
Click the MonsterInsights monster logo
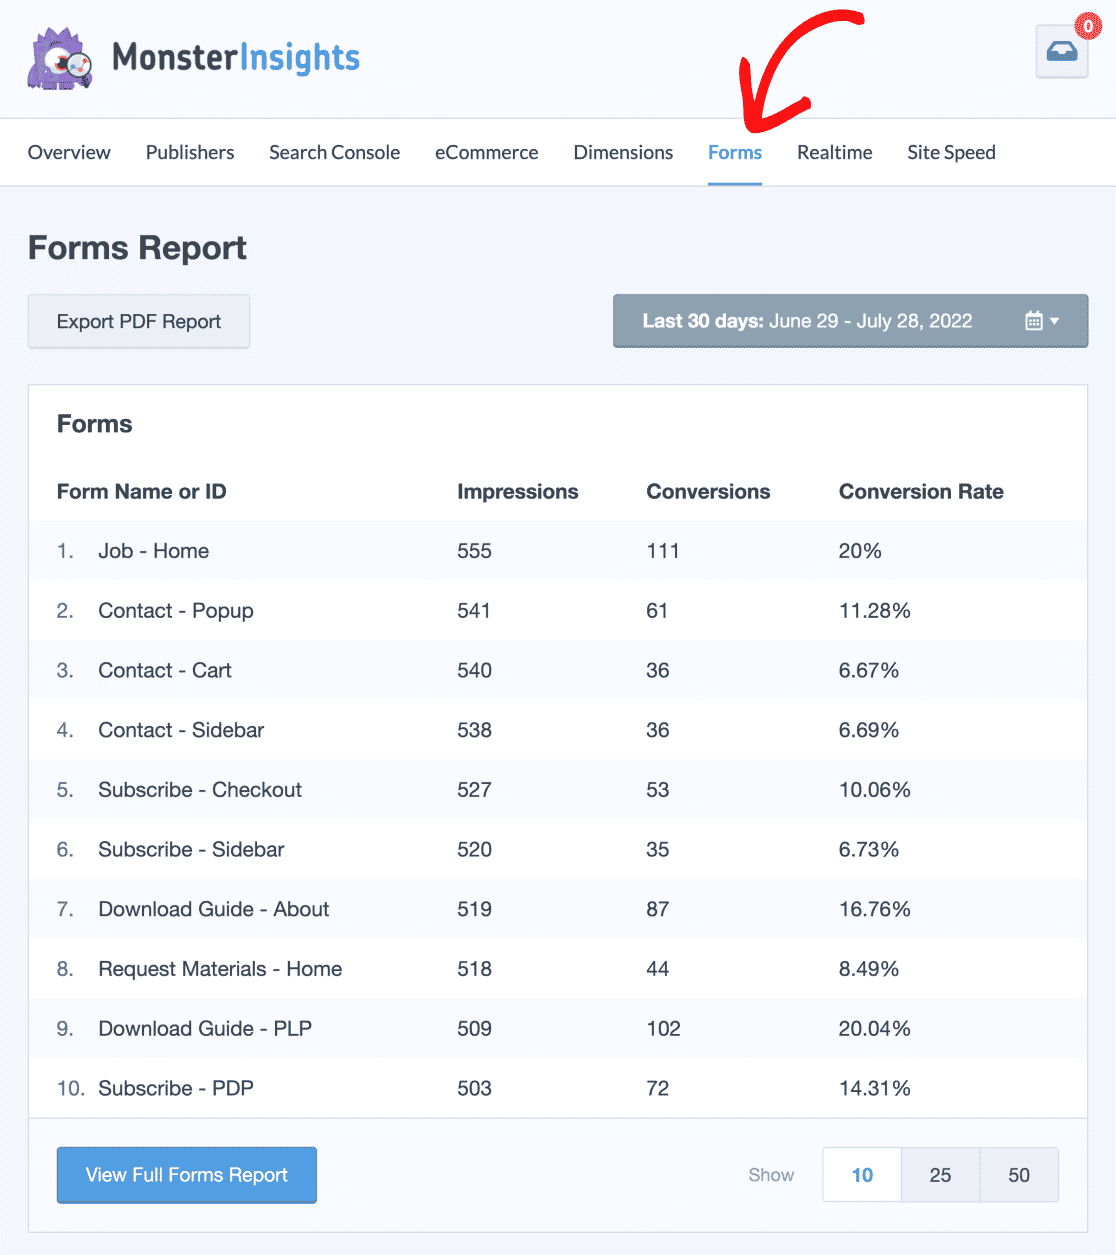click(x=60, y=59)
